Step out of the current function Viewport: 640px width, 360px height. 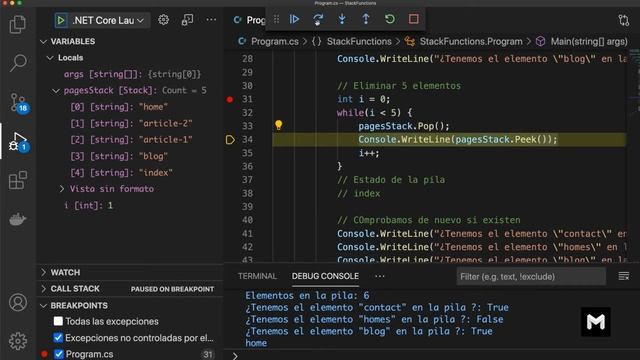[x=366, y=19]
